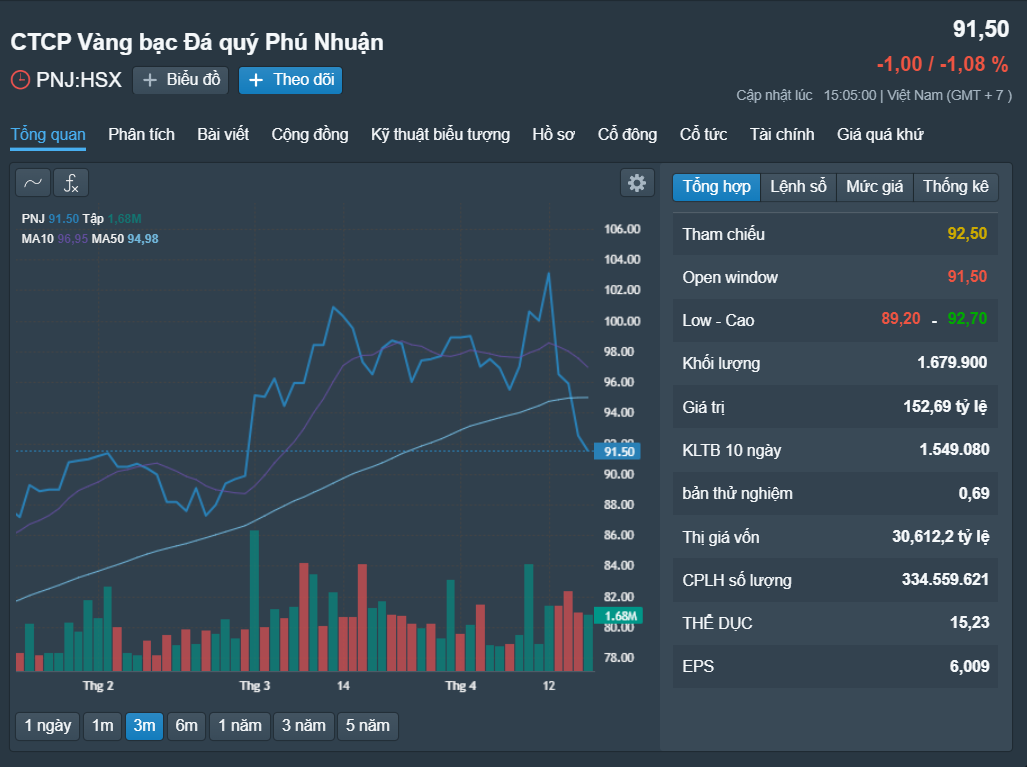Screen dimensions: 1027x767
Task: Click the line chart type icon
Action: click(33, 183)
